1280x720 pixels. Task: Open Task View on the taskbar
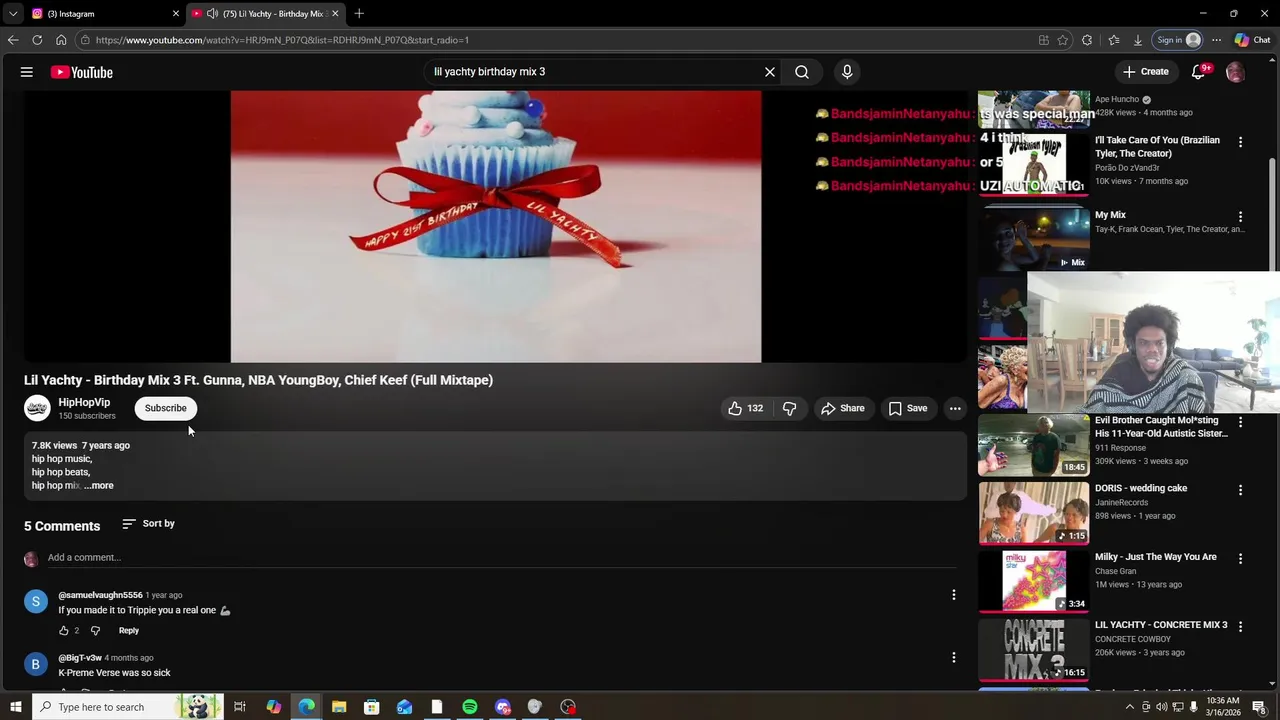pos(240,707)
